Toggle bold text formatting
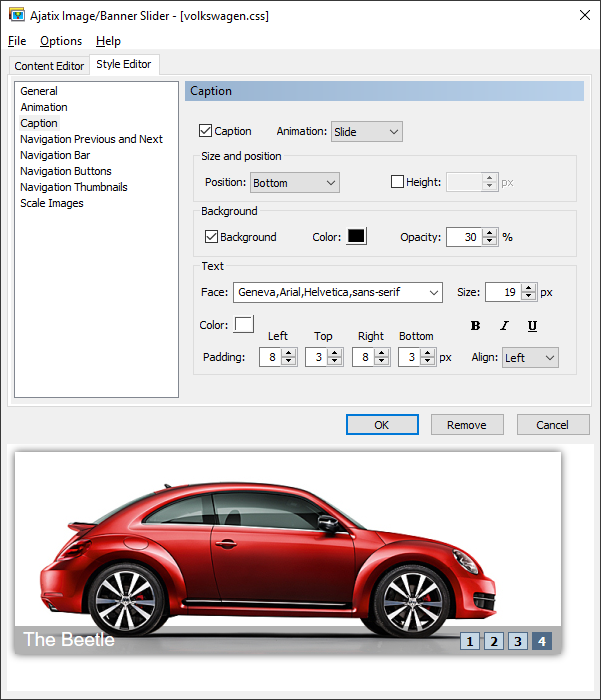Screen dimensions: 601x700 476,325
